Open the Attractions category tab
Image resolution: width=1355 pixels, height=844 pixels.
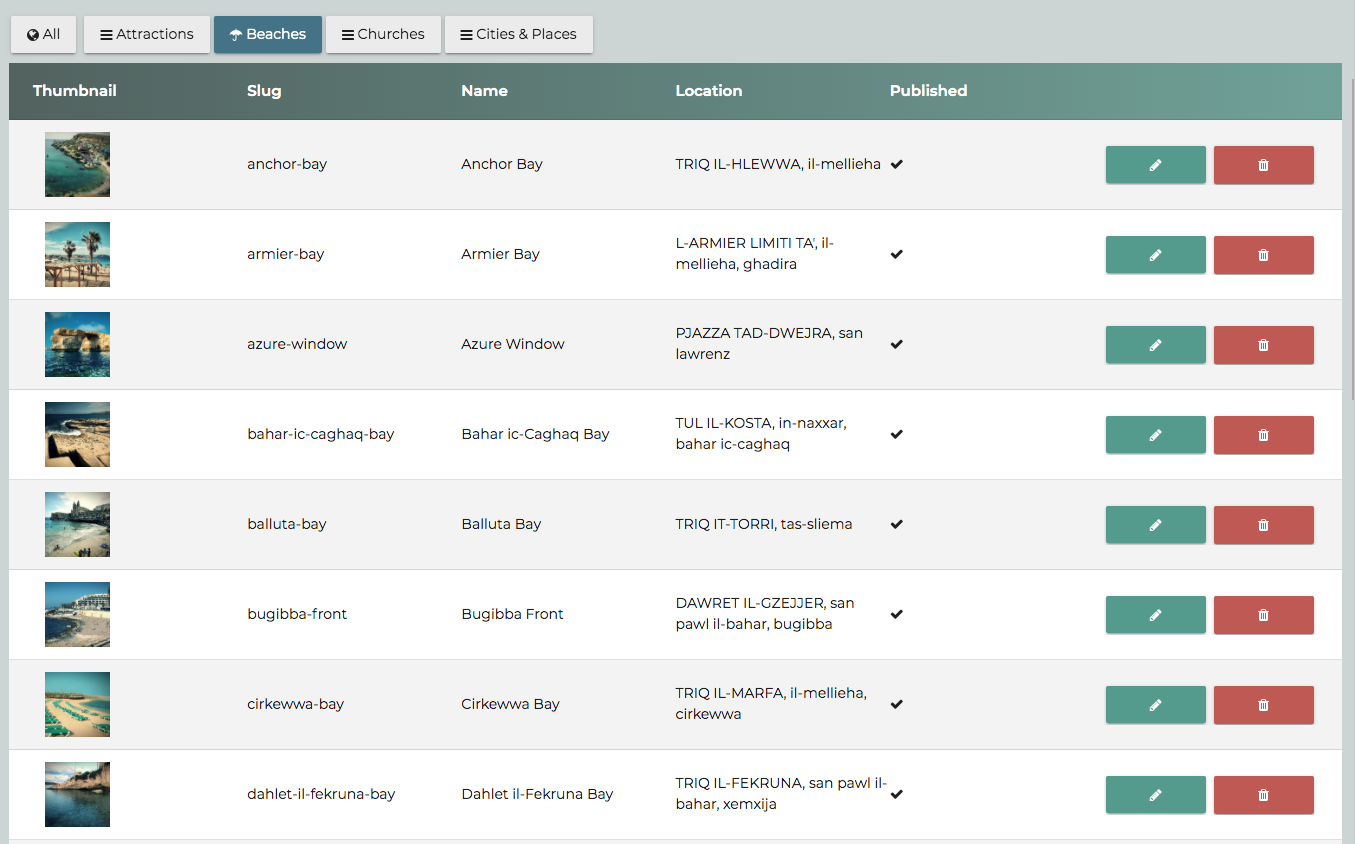tap(147, 34)
